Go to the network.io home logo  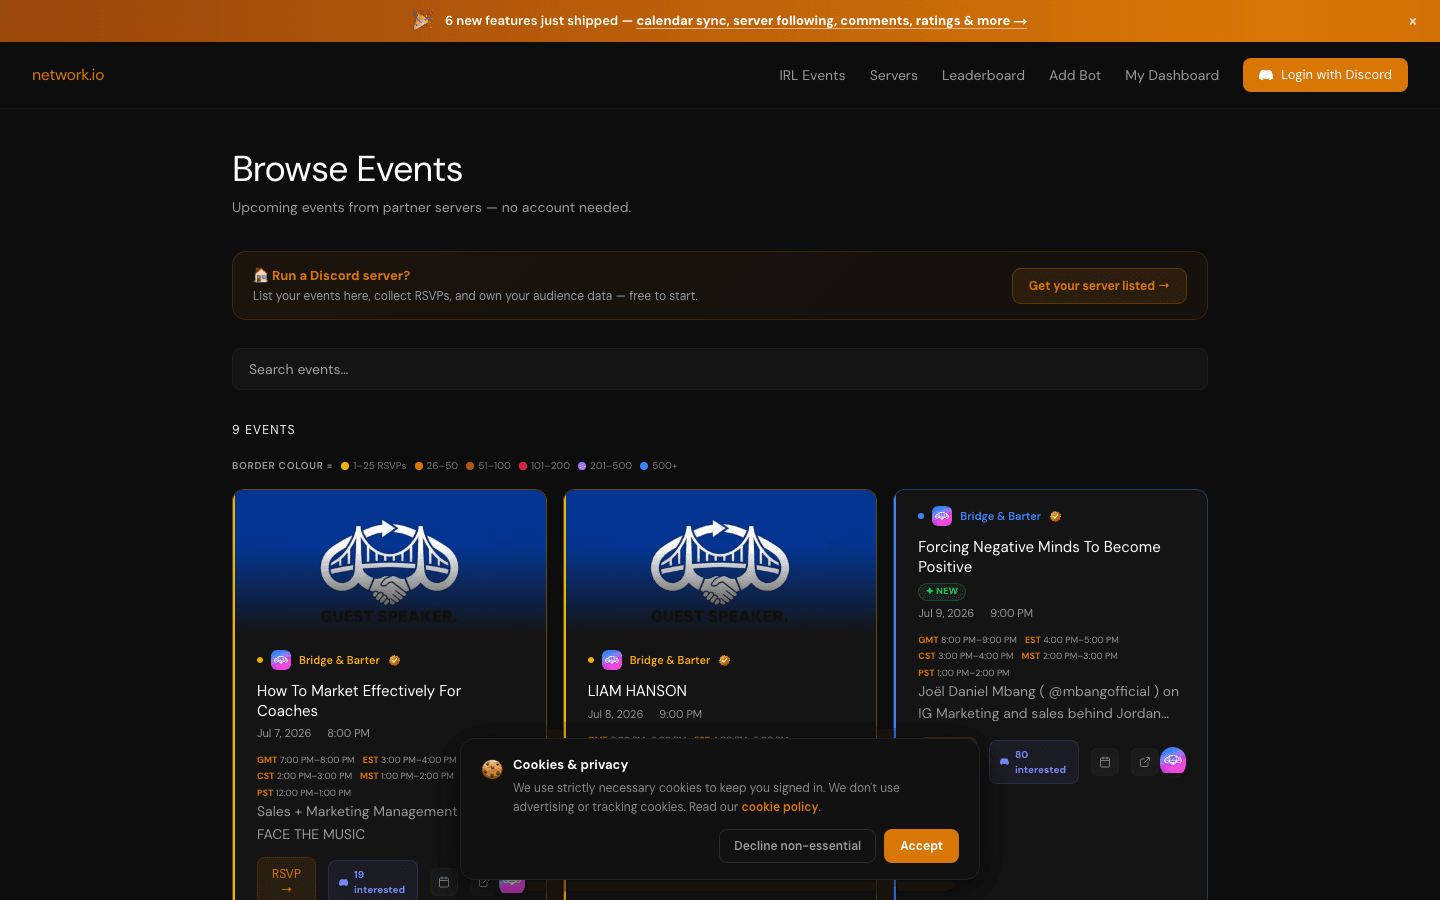tap(68, 75)
